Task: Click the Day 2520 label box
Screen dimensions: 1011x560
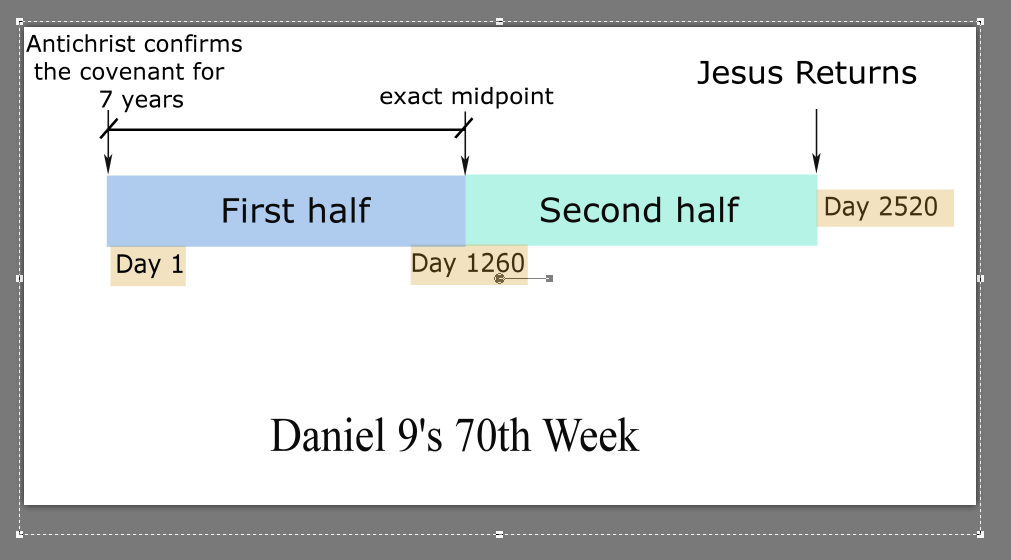Action: point(885,208)
